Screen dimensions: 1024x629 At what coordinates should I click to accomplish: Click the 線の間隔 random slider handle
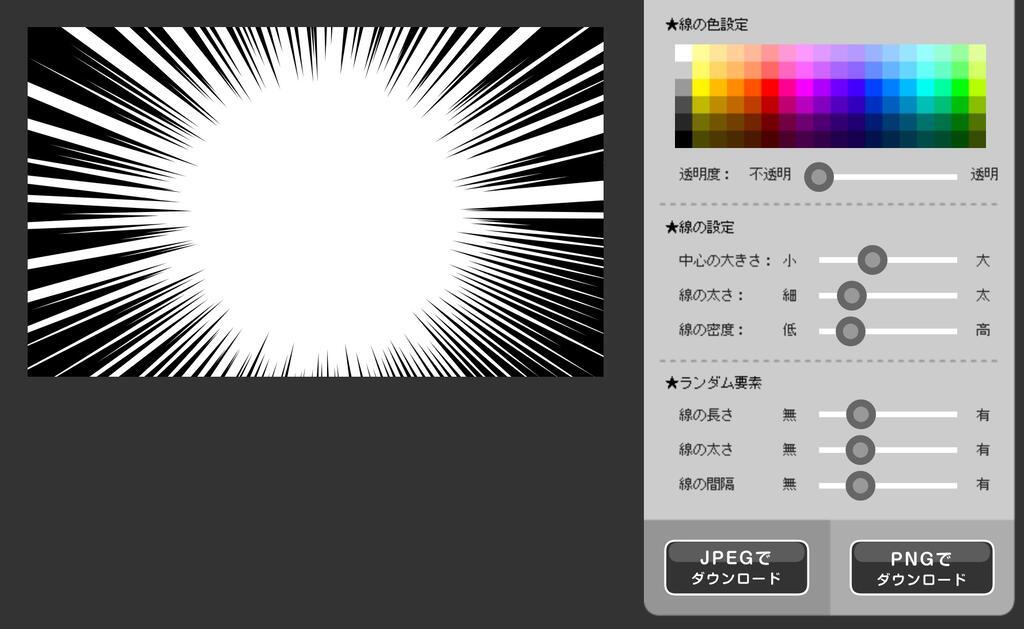pyautogui.click(x=860, y=485)
